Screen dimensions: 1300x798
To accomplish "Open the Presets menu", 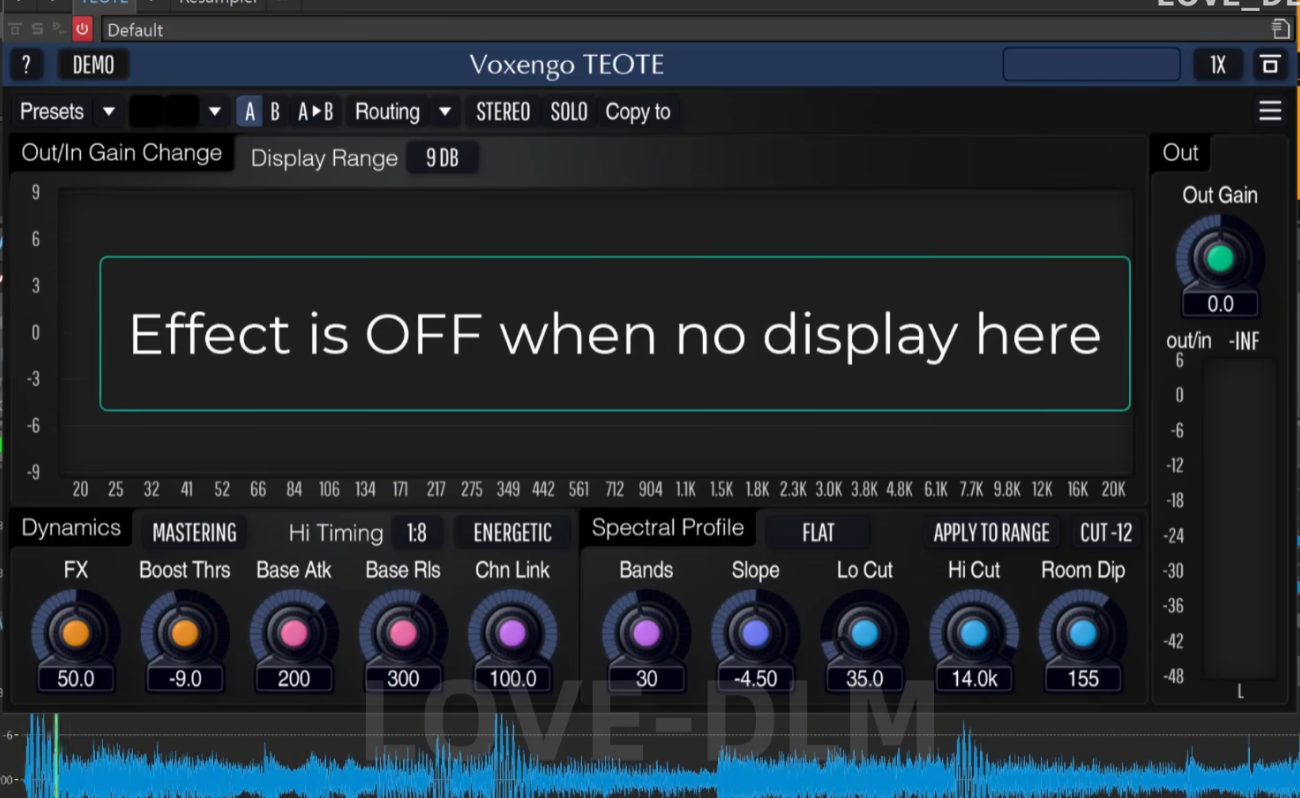I will coord(52,112).
